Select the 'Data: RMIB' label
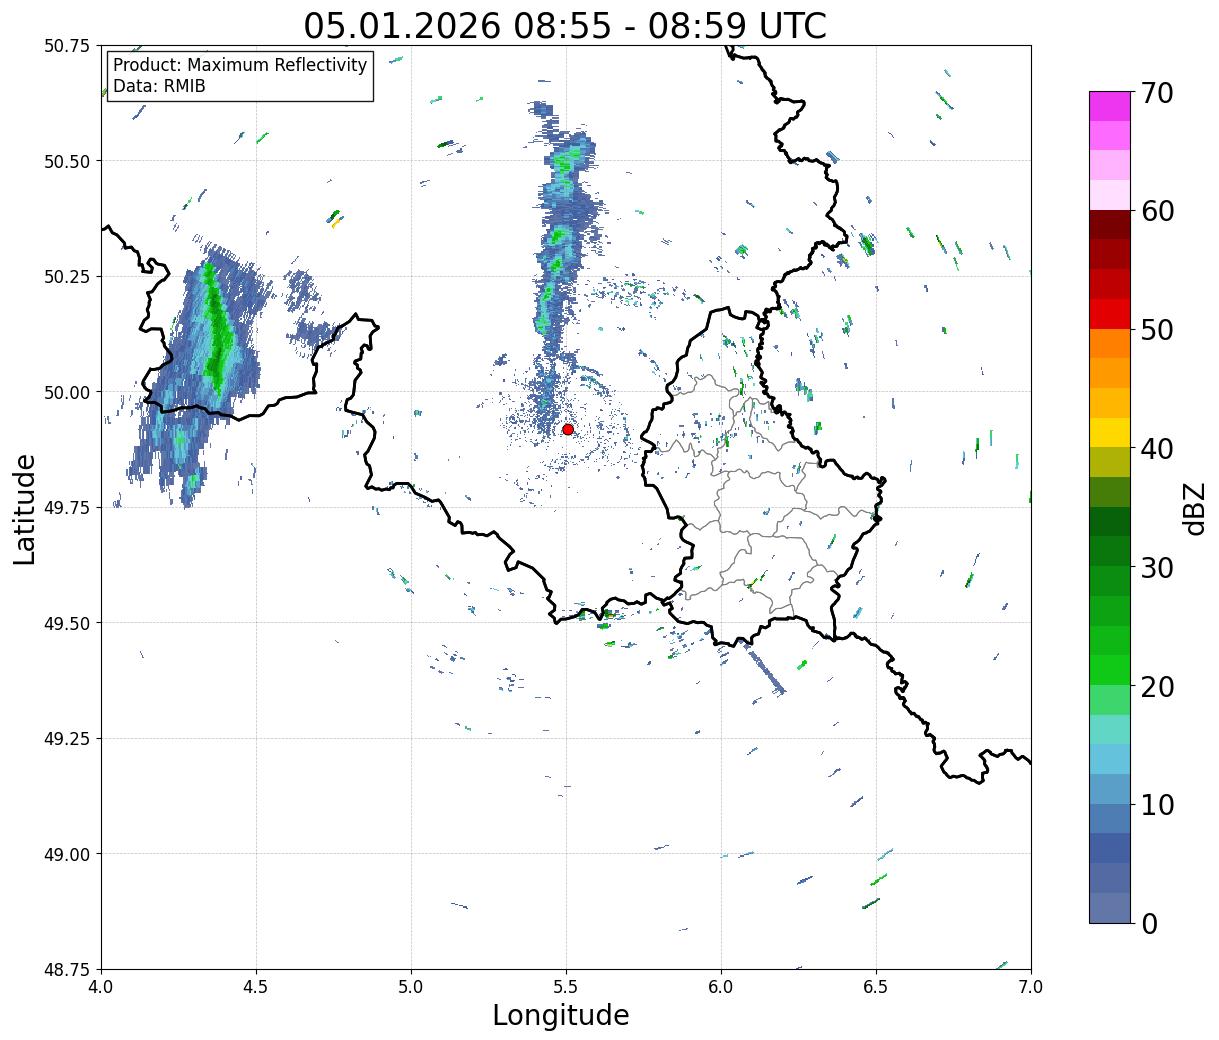Image resolution: width=1219 pixels, height=1040 pixels. pos(159,86)
